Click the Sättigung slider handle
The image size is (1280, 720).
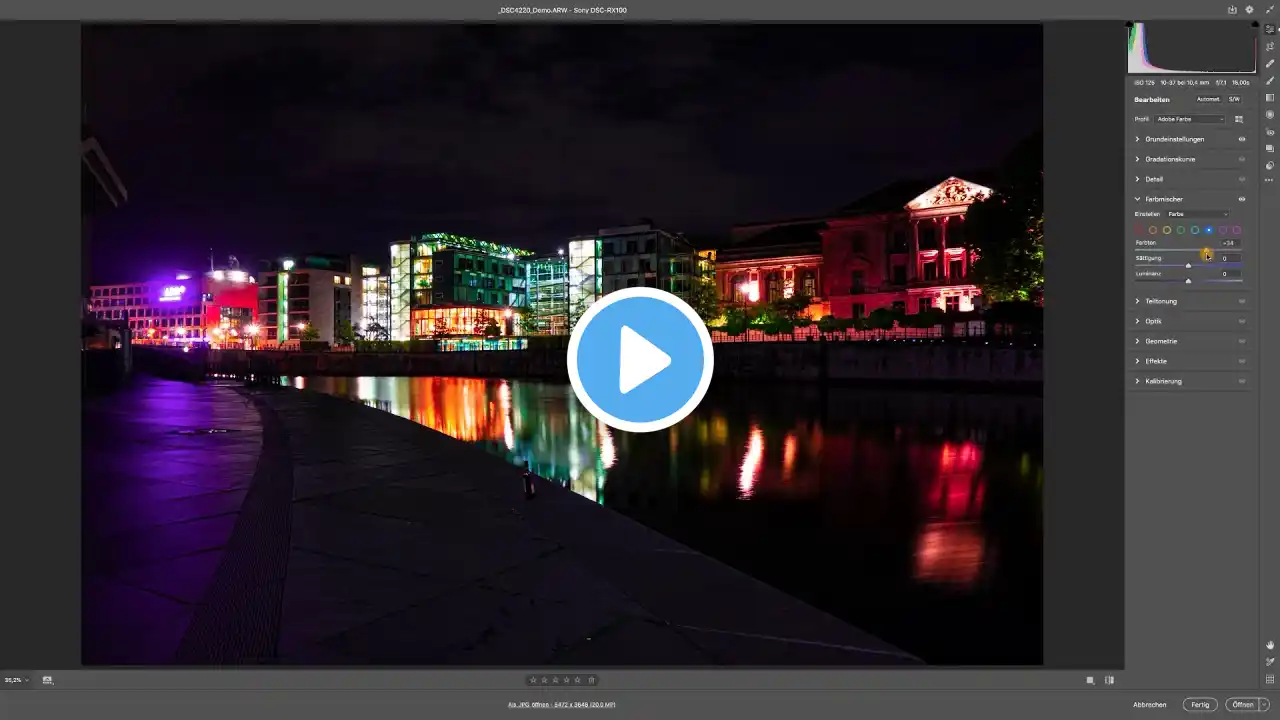point(1188,266)
